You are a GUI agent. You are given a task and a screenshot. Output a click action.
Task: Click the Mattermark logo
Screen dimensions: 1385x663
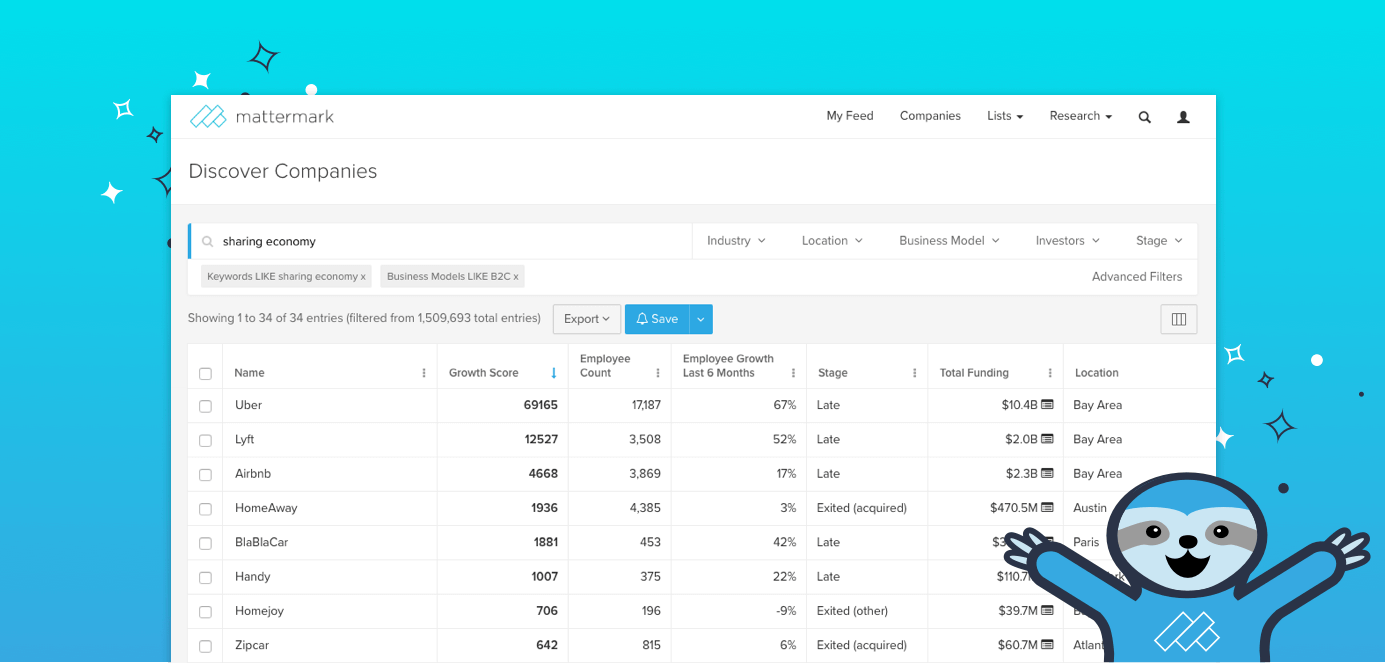(262, 117)
